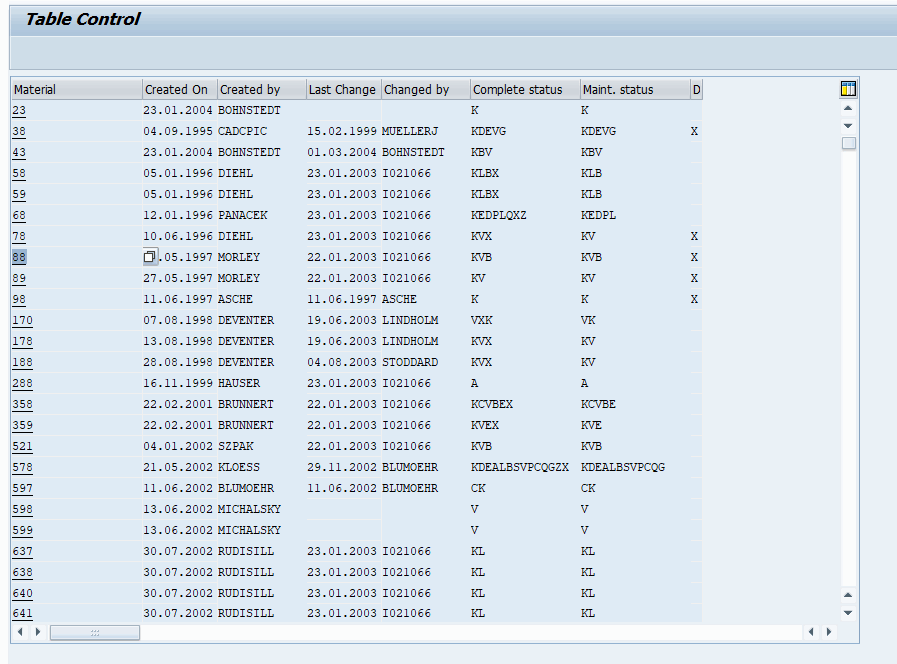Viewport: 897px width, 664px height.
Task: Open material number 78
Action: coord(19,236)
